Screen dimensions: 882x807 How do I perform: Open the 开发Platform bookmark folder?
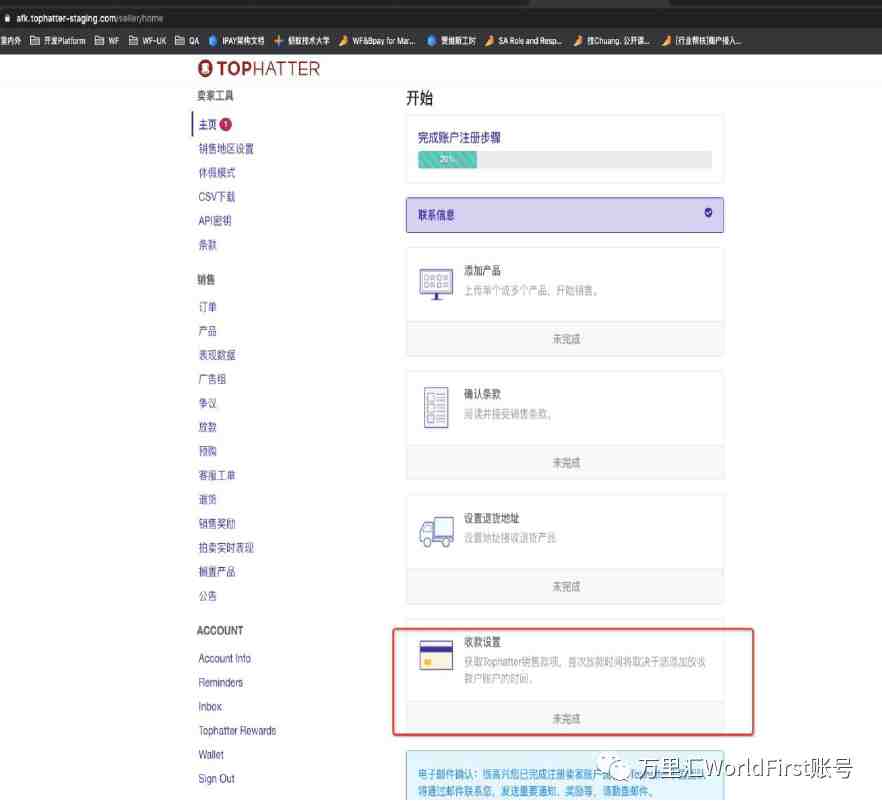tap(57, 40)
